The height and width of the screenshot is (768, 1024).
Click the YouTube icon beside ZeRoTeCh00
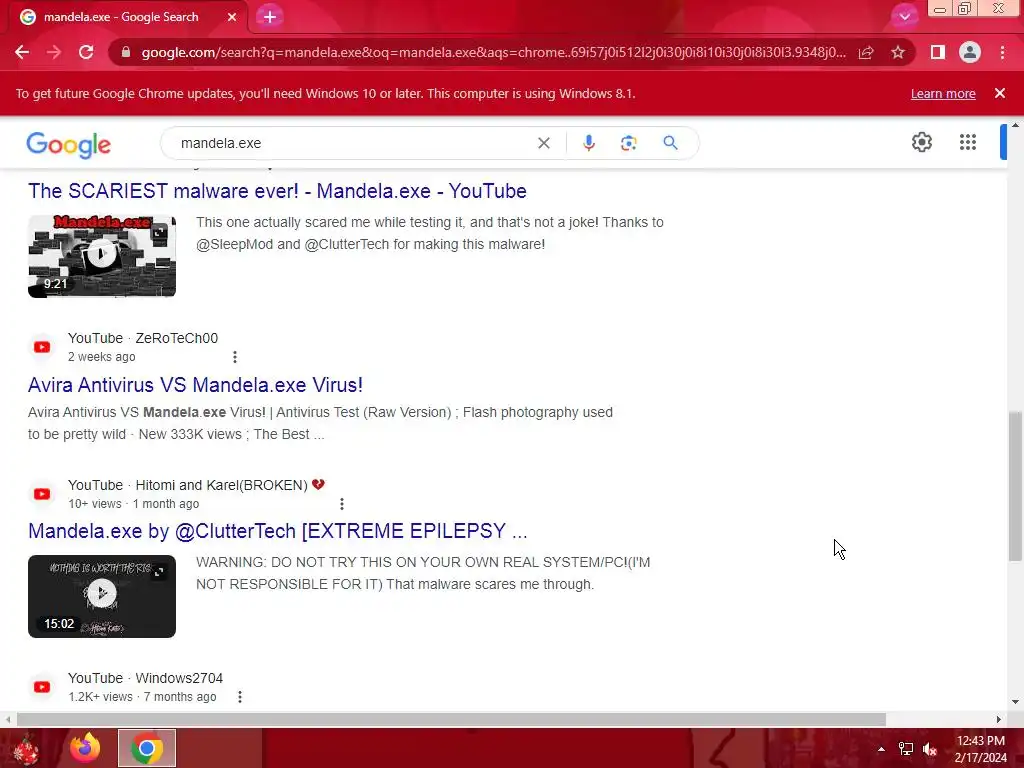(x=42, y=347)
